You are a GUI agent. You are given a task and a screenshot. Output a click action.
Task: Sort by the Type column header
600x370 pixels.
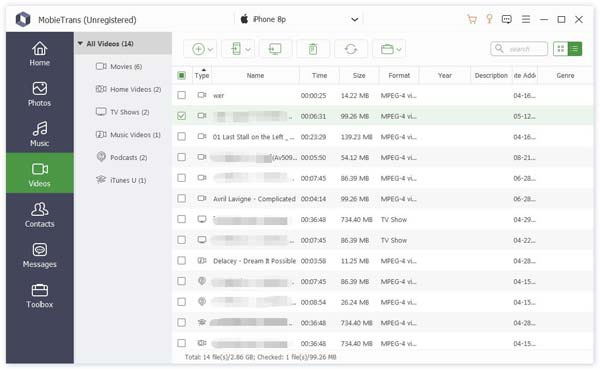pos(202,75)
